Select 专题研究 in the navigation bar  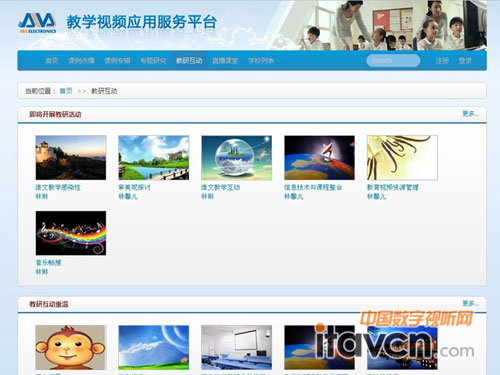[153, 61]
